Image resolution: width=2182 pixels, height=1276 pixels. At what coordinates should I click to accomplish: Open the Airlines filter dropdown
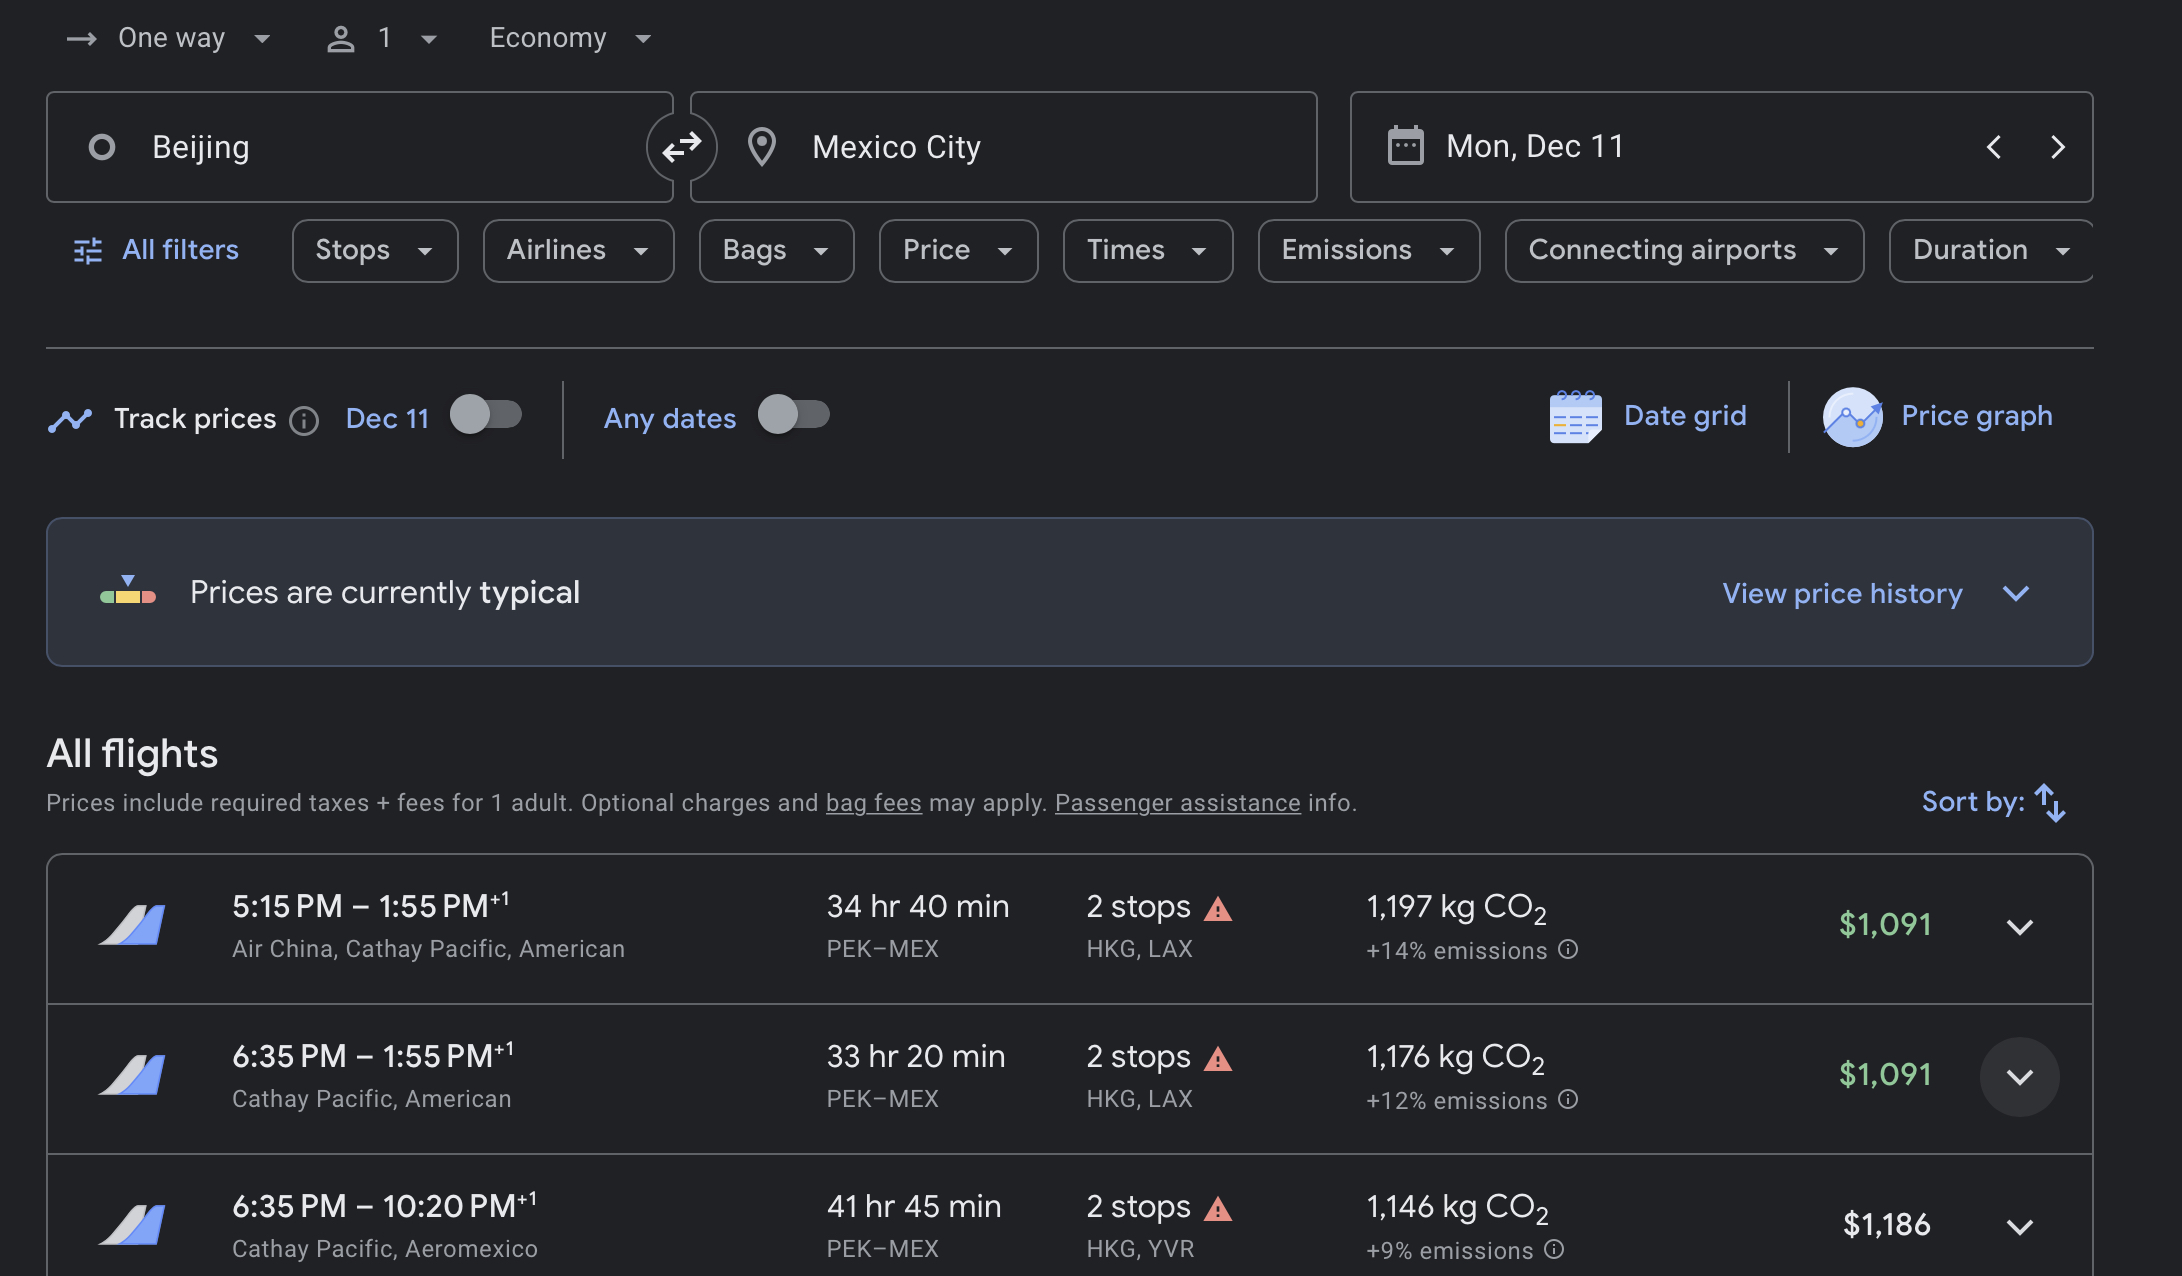point(578,251)
